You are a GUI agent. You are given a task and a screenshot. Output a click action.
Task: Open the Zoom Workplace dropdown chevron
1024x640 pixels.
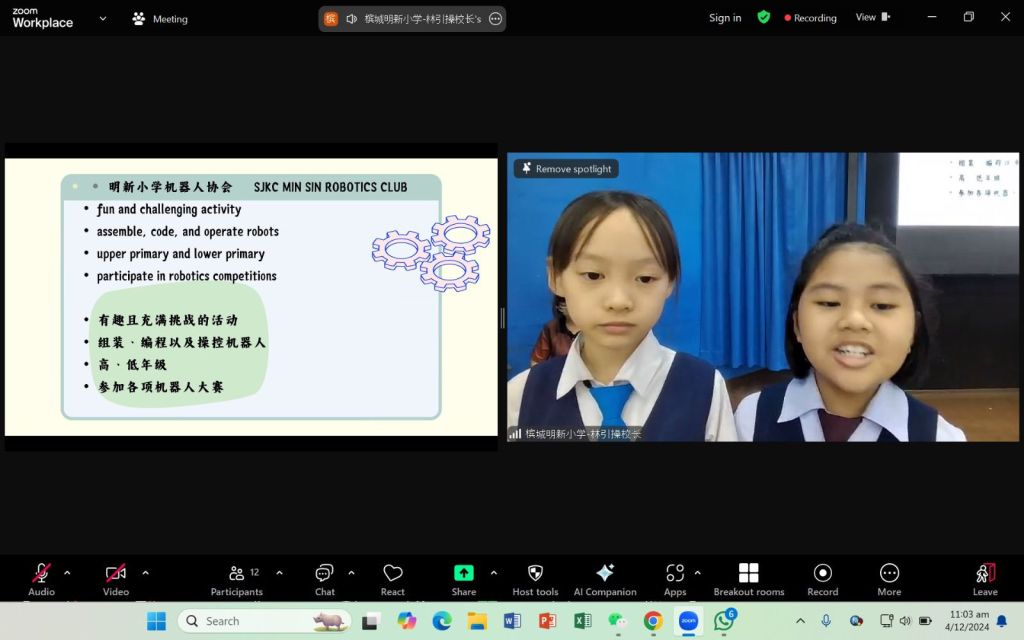click(x=102, y=18)
